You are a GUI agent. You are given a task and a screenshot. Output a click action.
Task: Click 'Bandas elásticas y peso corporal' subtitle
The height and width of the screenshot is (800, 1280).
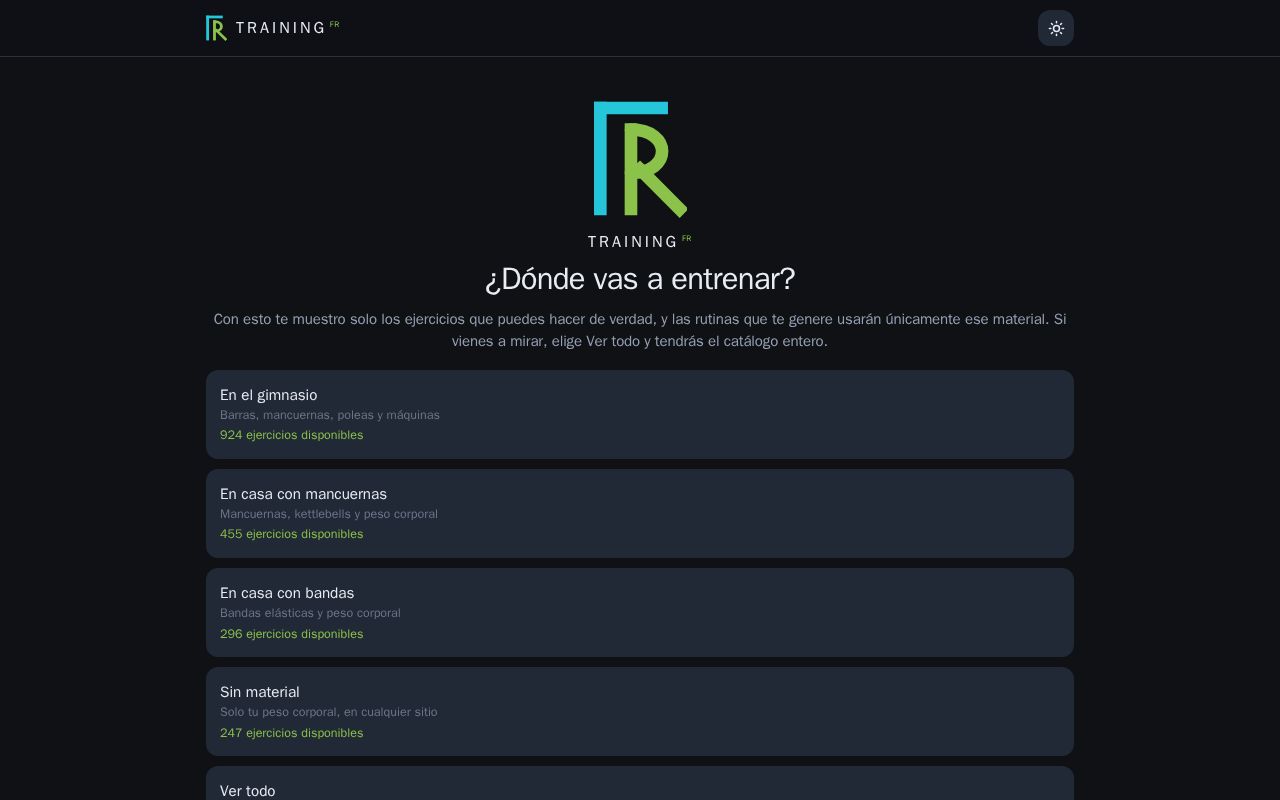(310, 613)
